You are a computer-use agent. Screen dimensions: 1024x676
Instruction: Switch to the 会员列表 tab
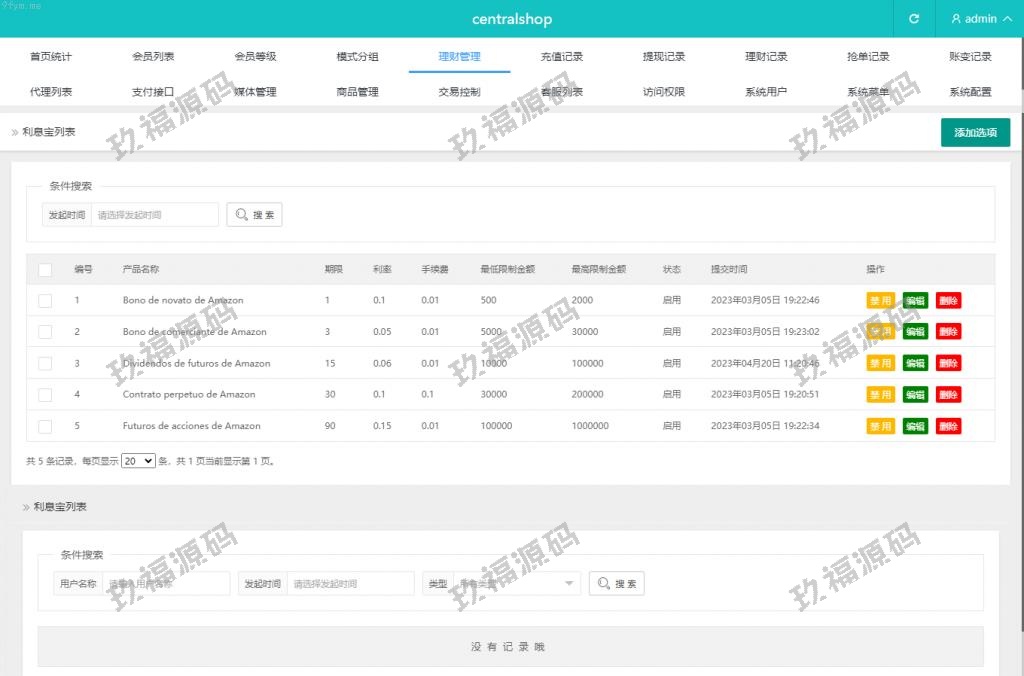point(153,57)
